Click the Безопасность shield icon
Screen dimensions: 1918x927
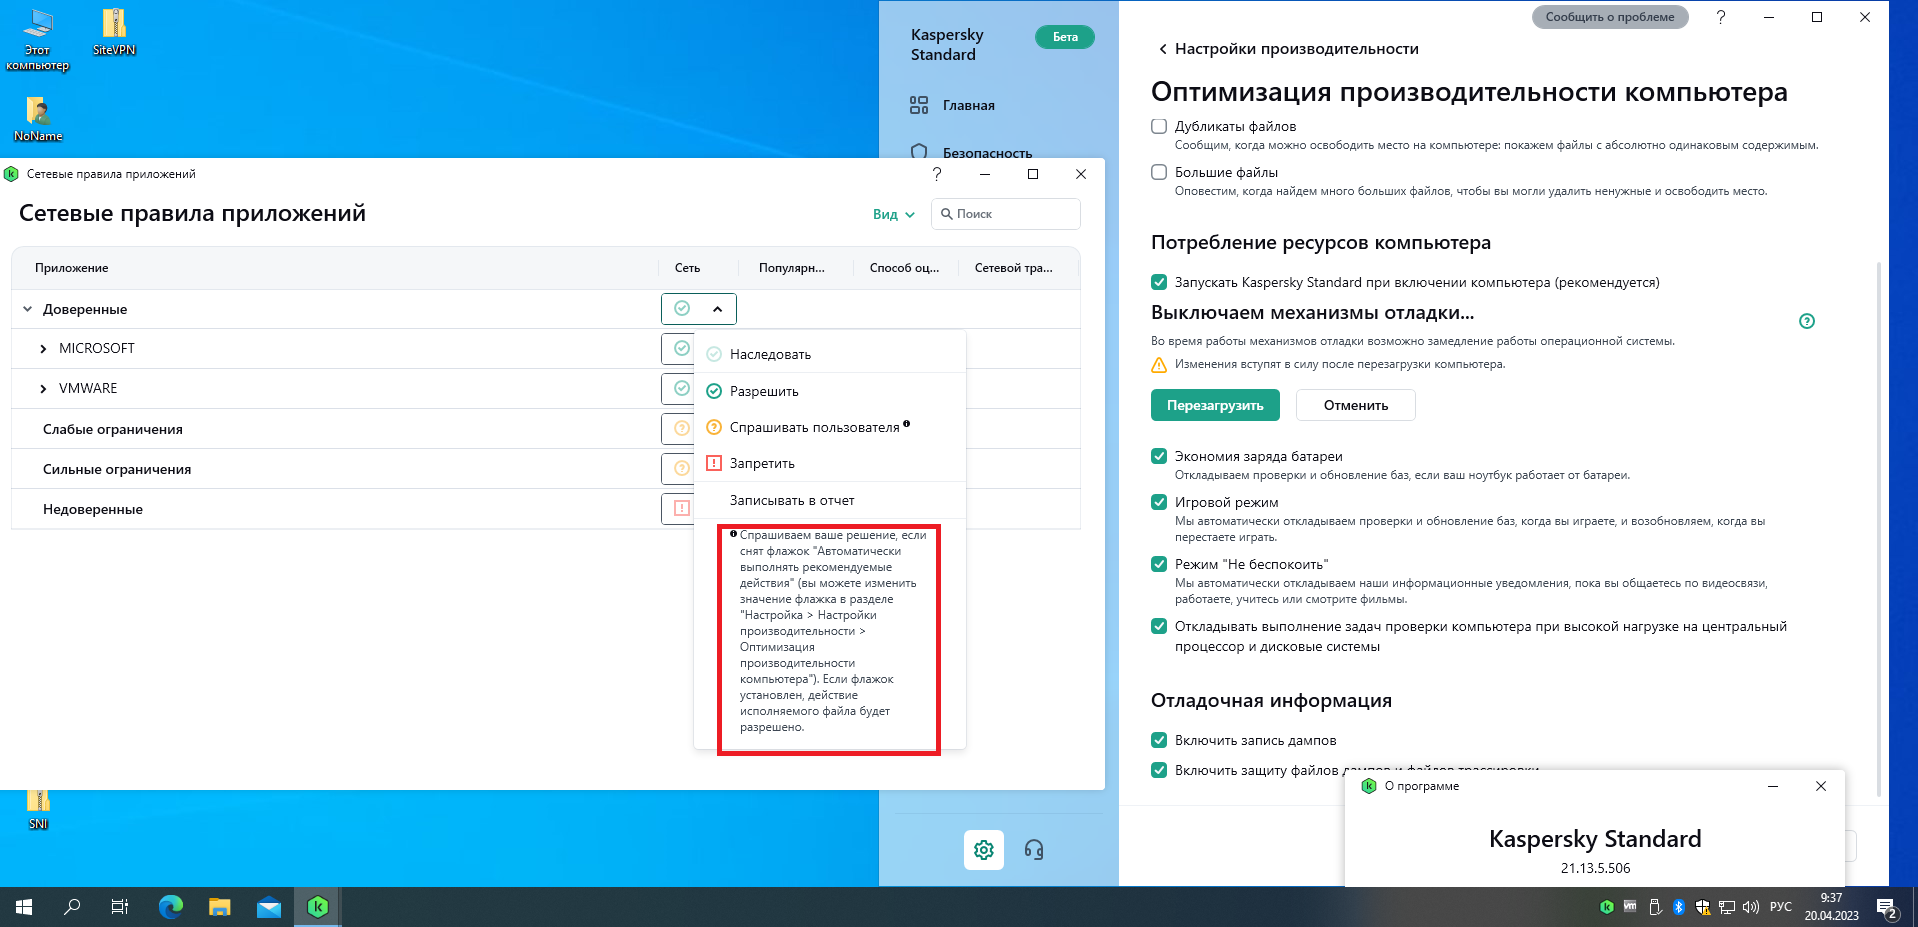click(919, 152)
